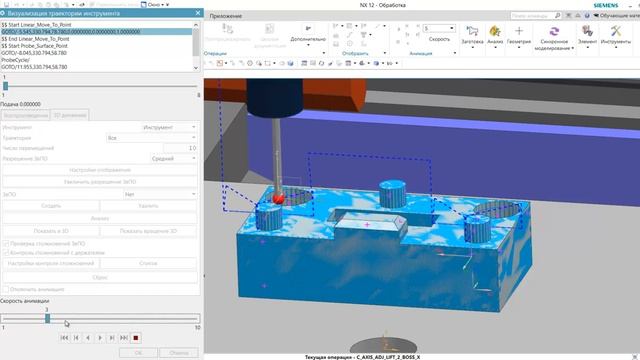
Task: Open resolution dropdown showing Средний
Action: click(x=173, y=158)
